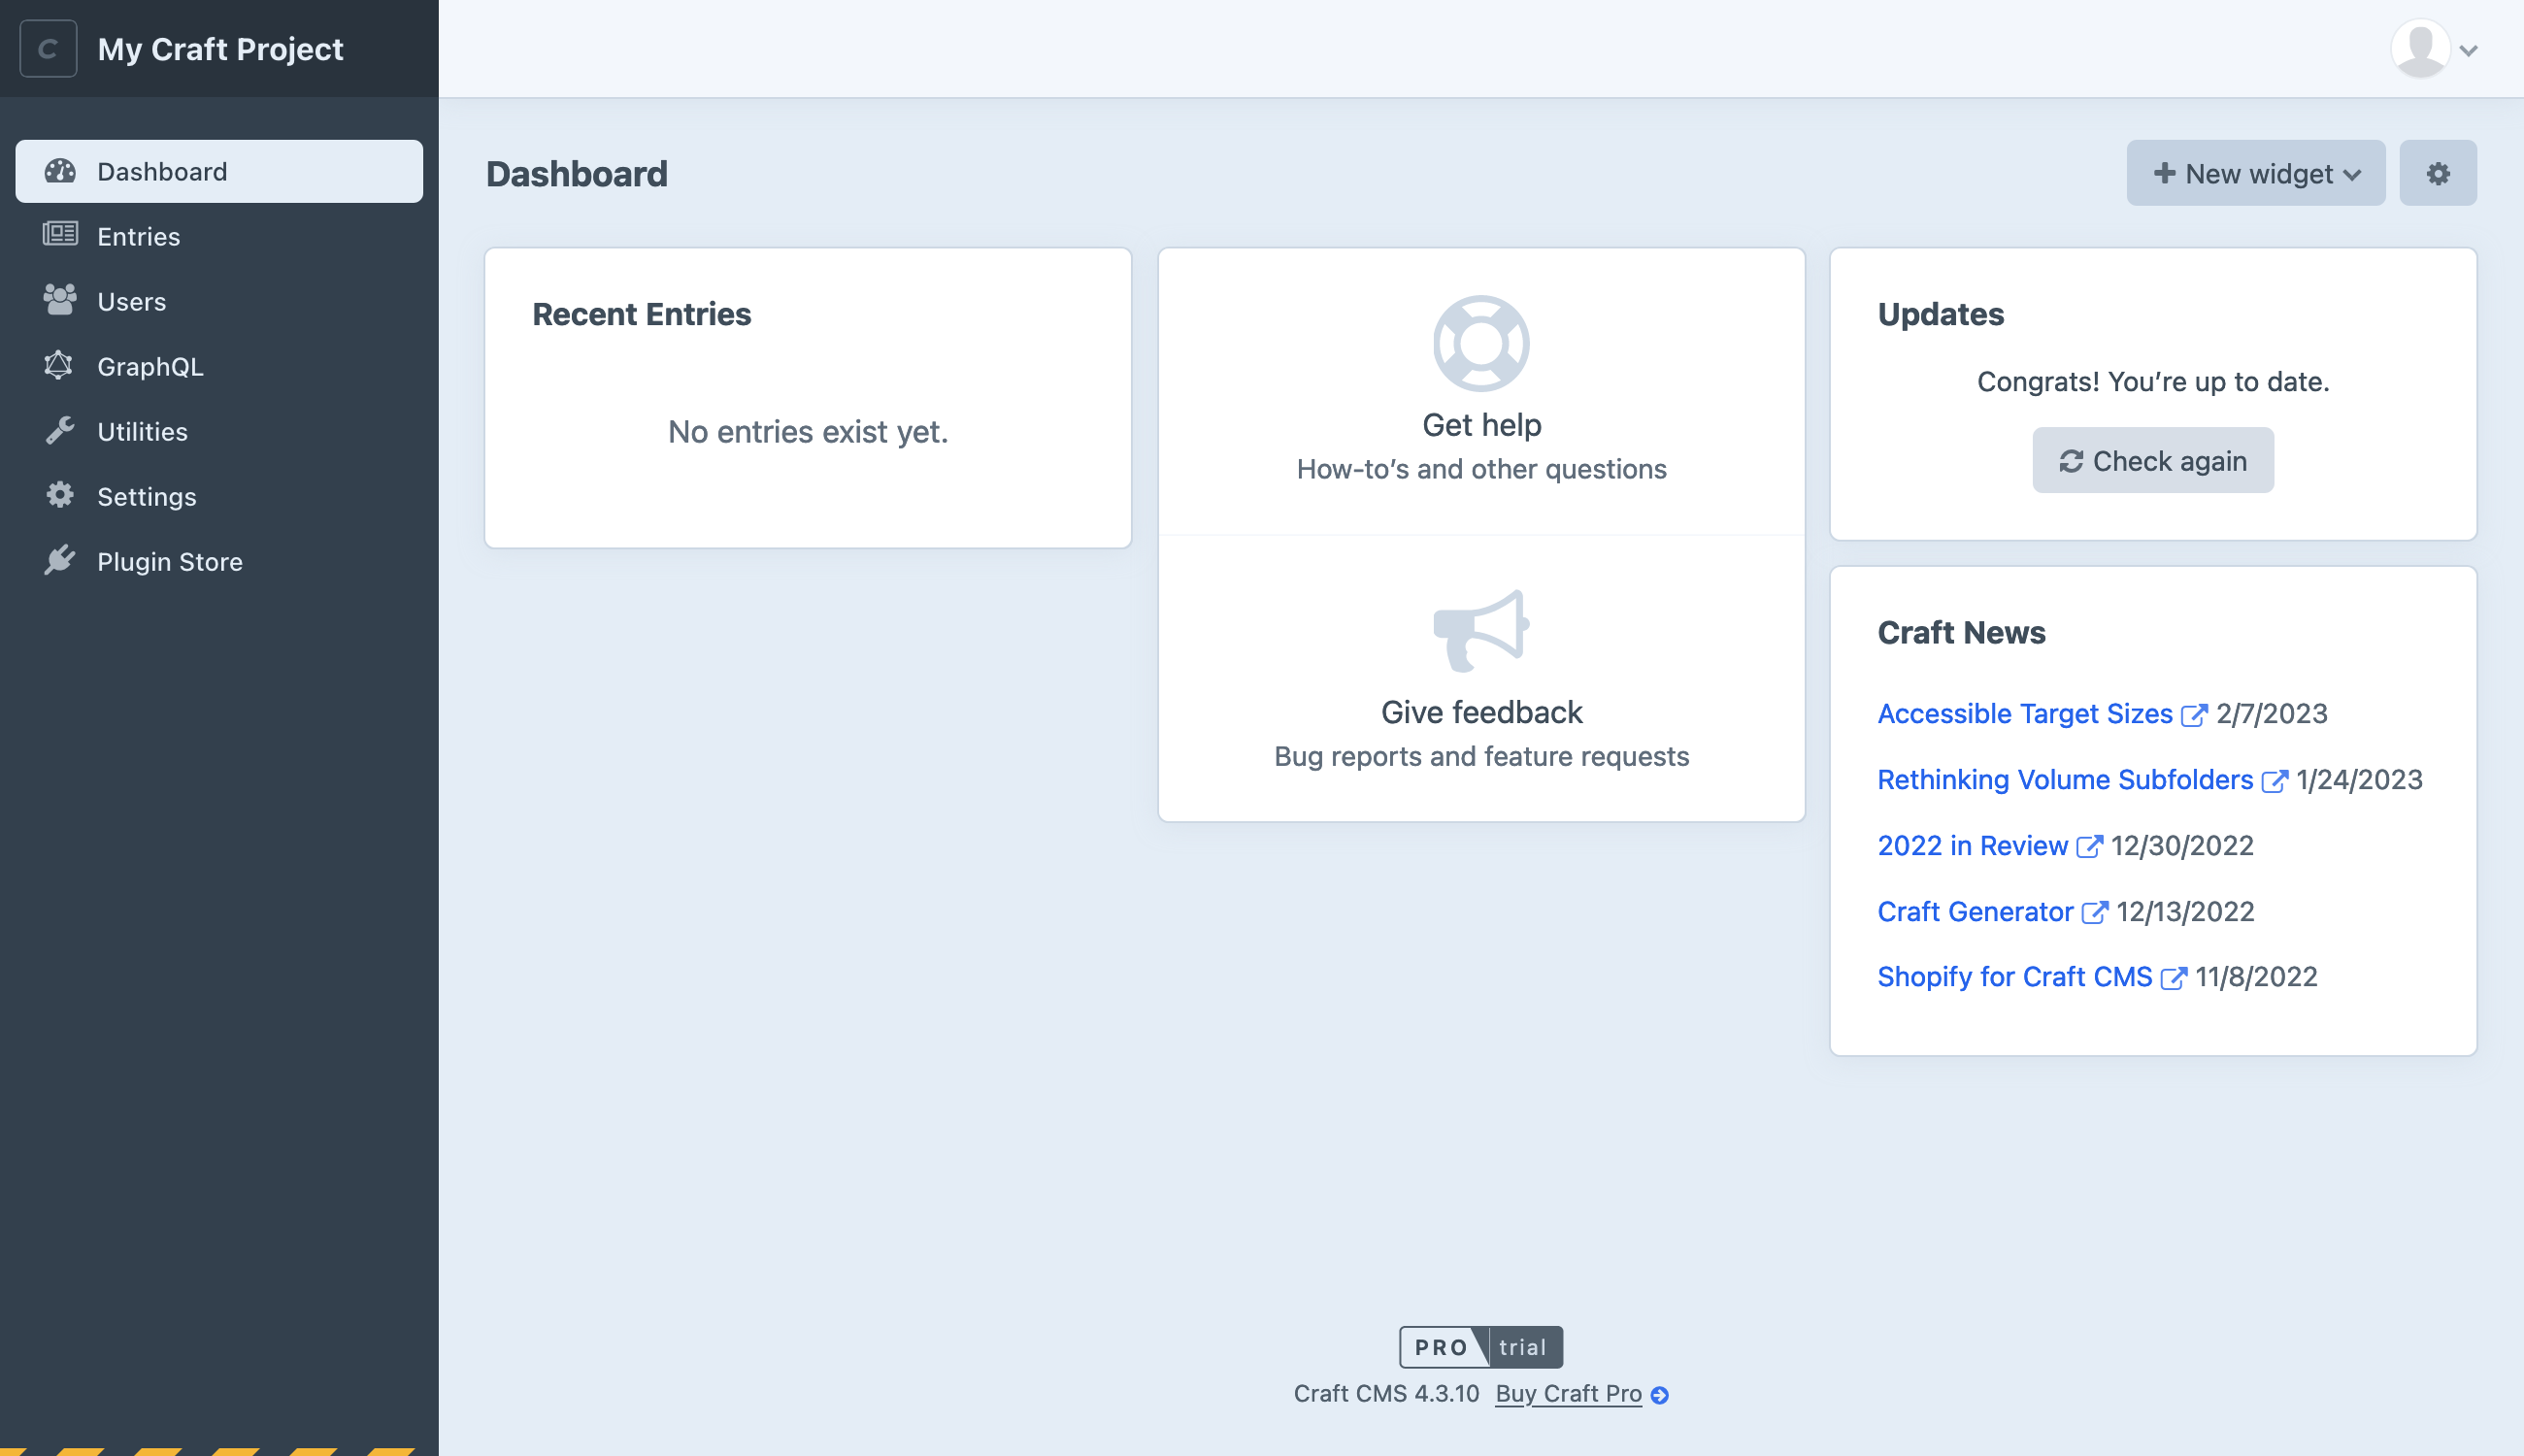Go to Entries in the sidebar
The image size is (2524, 1456).
pyautogui.click(x=219, y=236)
